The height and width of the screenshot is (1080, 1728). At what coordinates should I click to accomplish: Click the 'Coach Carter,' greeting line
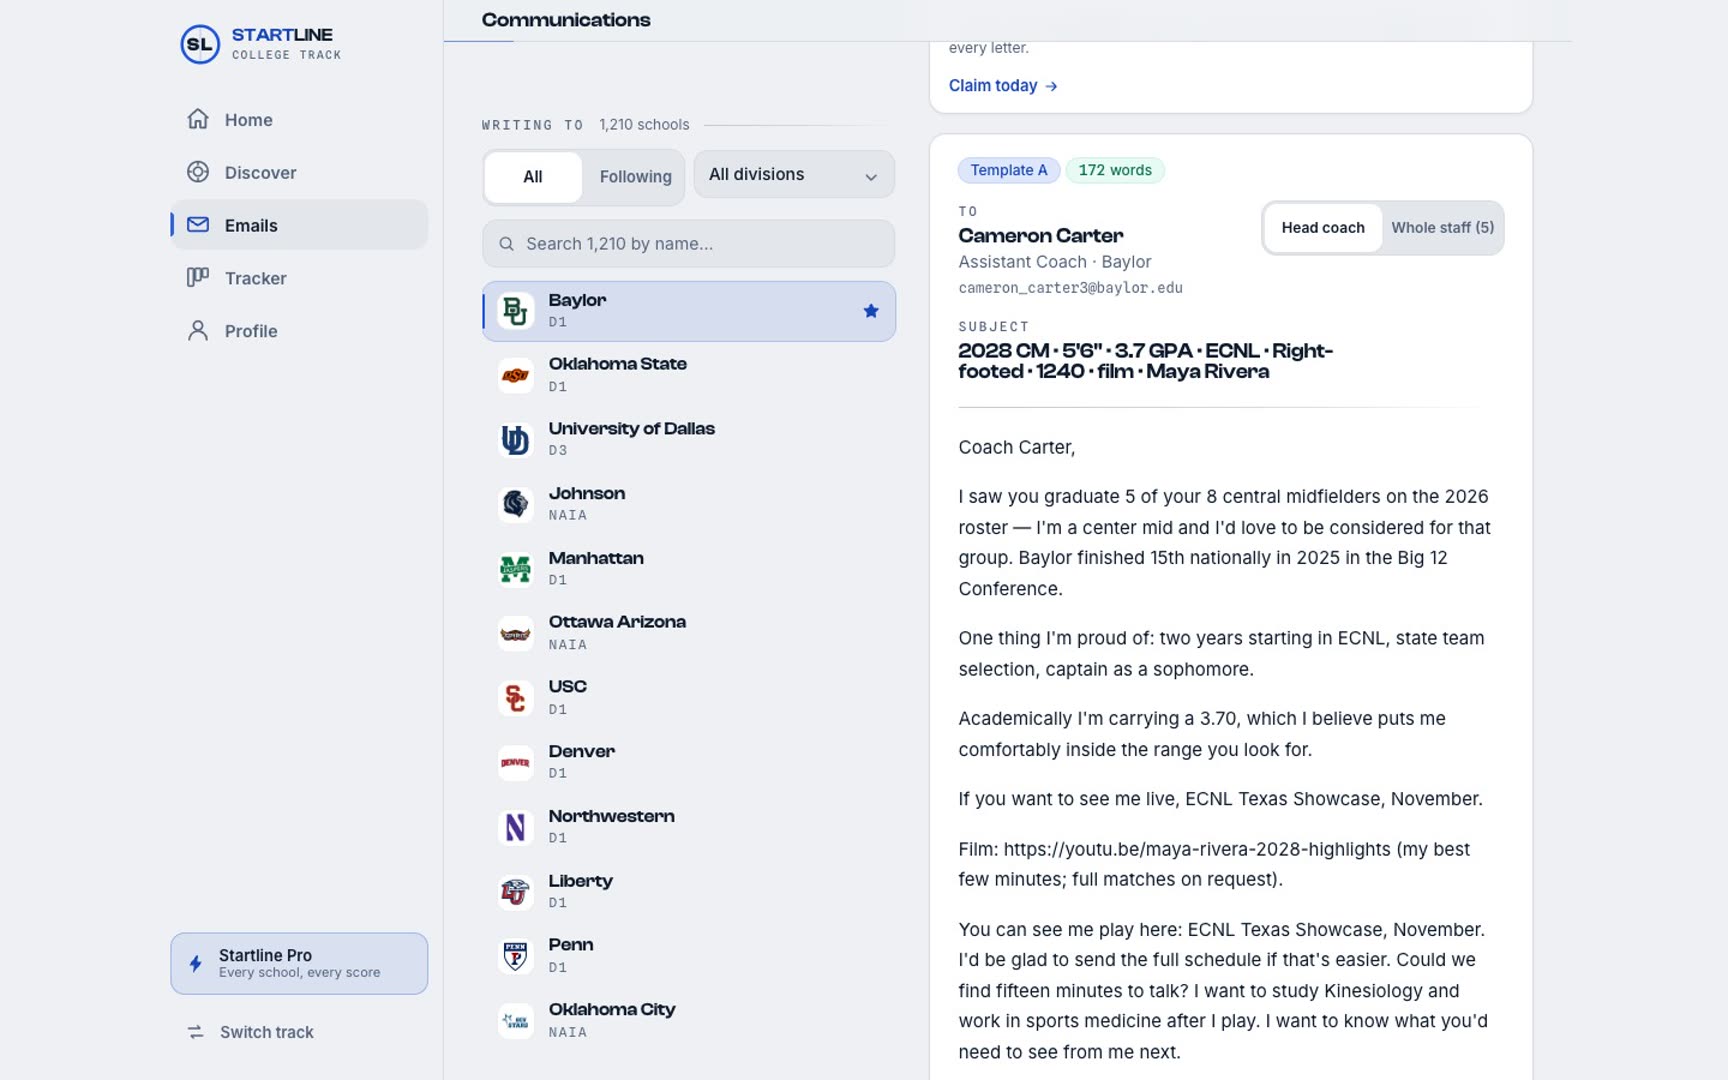point(1016,448)
